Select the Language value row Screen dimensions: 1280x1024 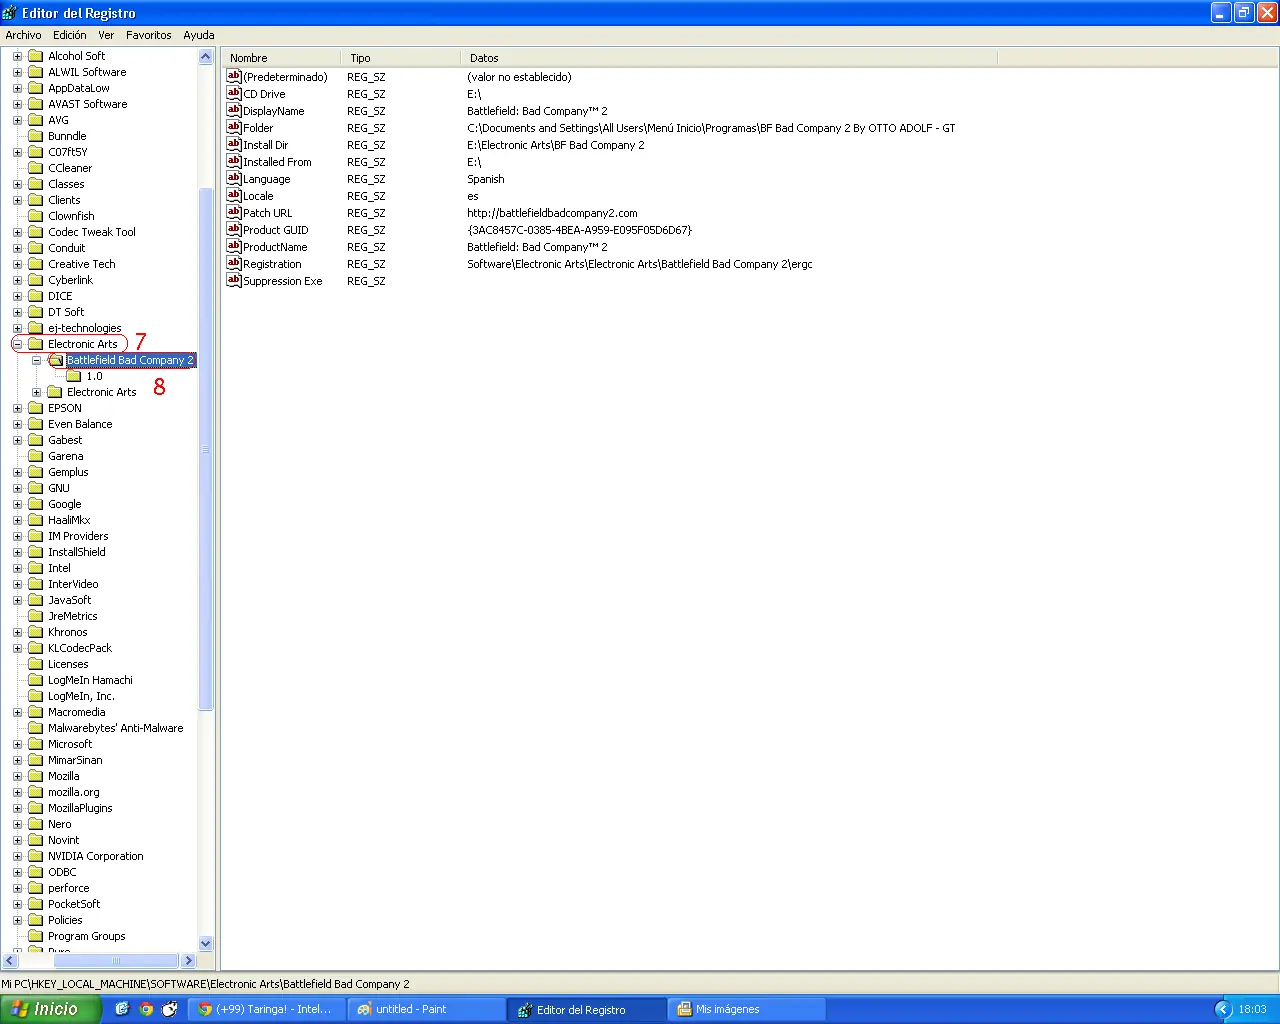pyautogui.click(x=267, y=179)
